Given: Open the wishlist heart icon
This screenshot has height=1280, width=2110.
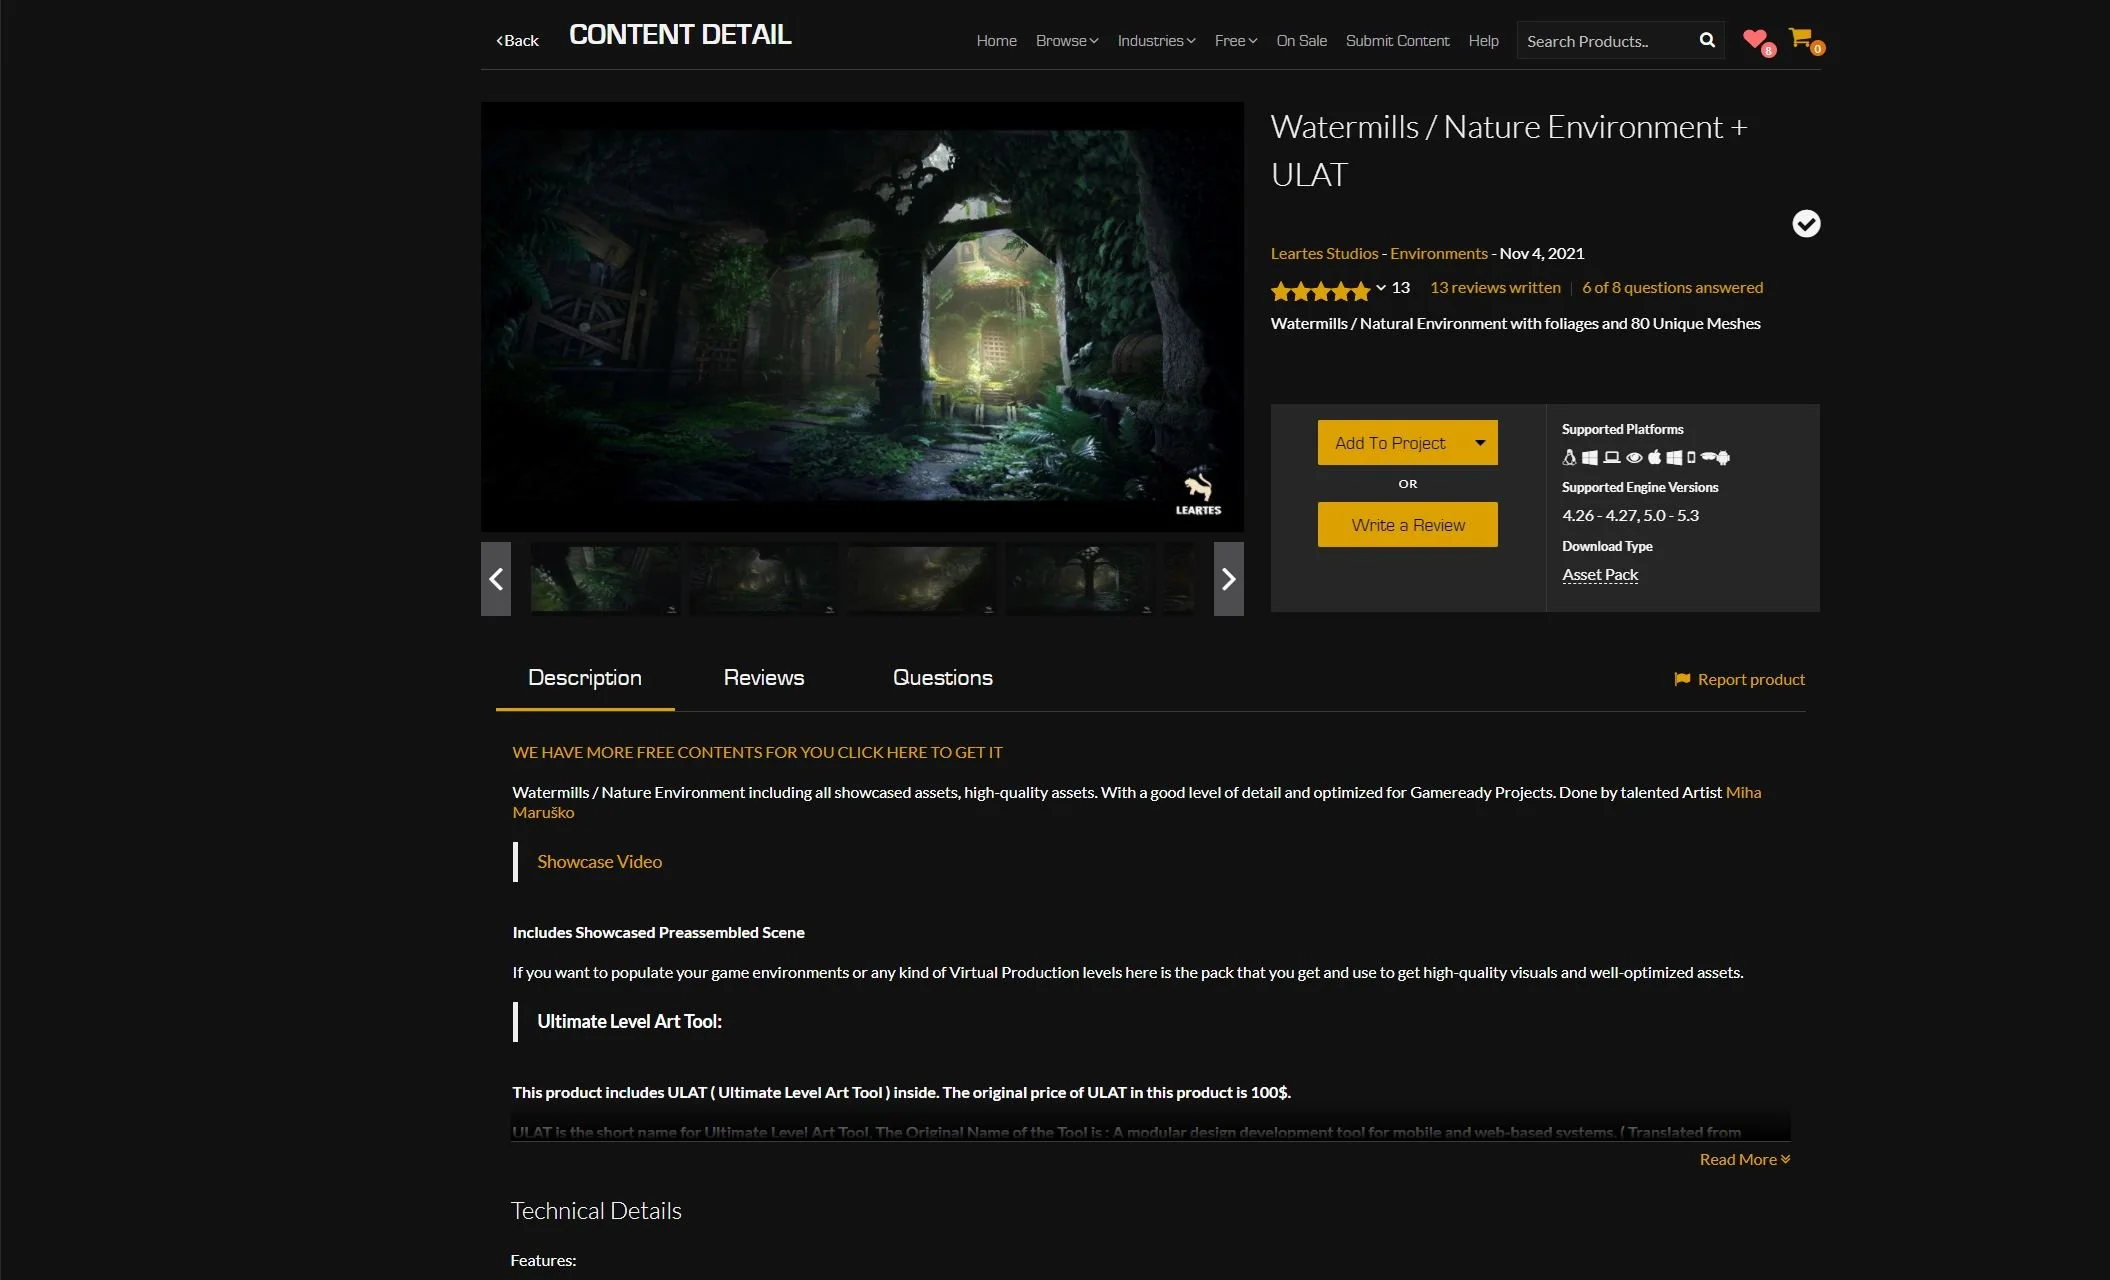Looking at the screenshot, I should coord(1754,39).
